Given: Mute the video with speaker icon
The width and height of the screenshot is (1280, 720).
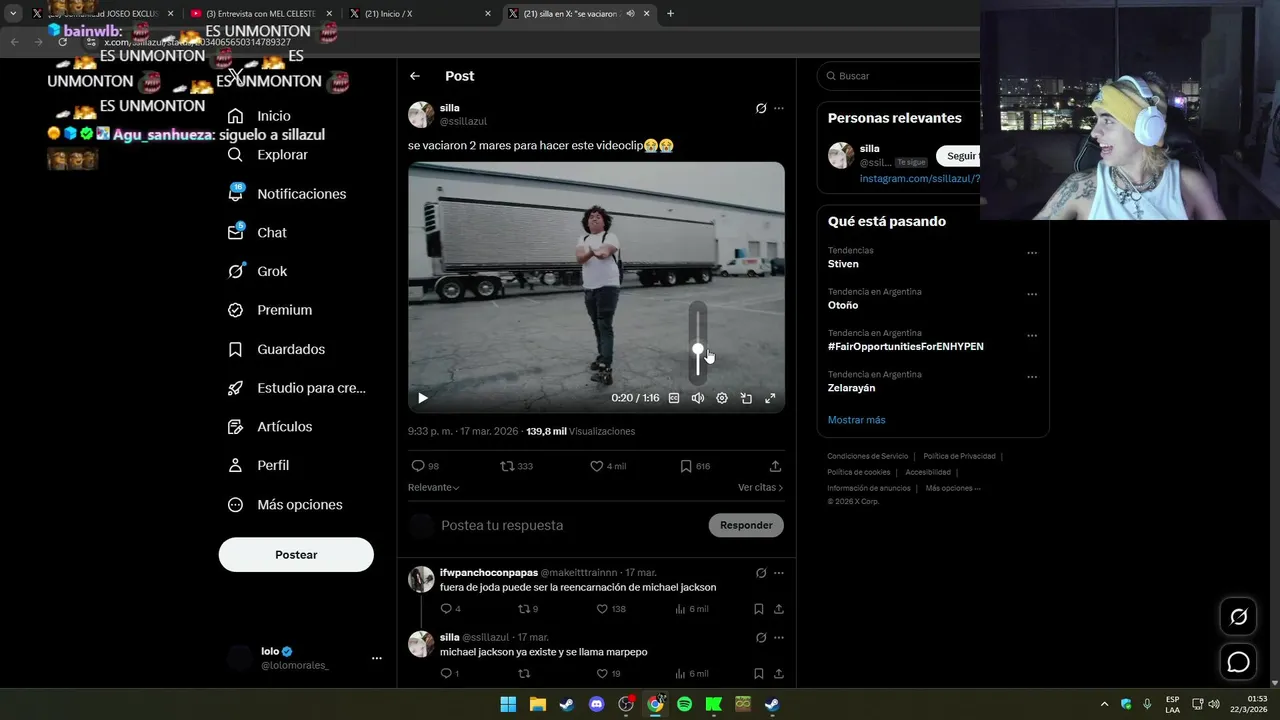Looking at the screenshot, I should tap(698, 398).
